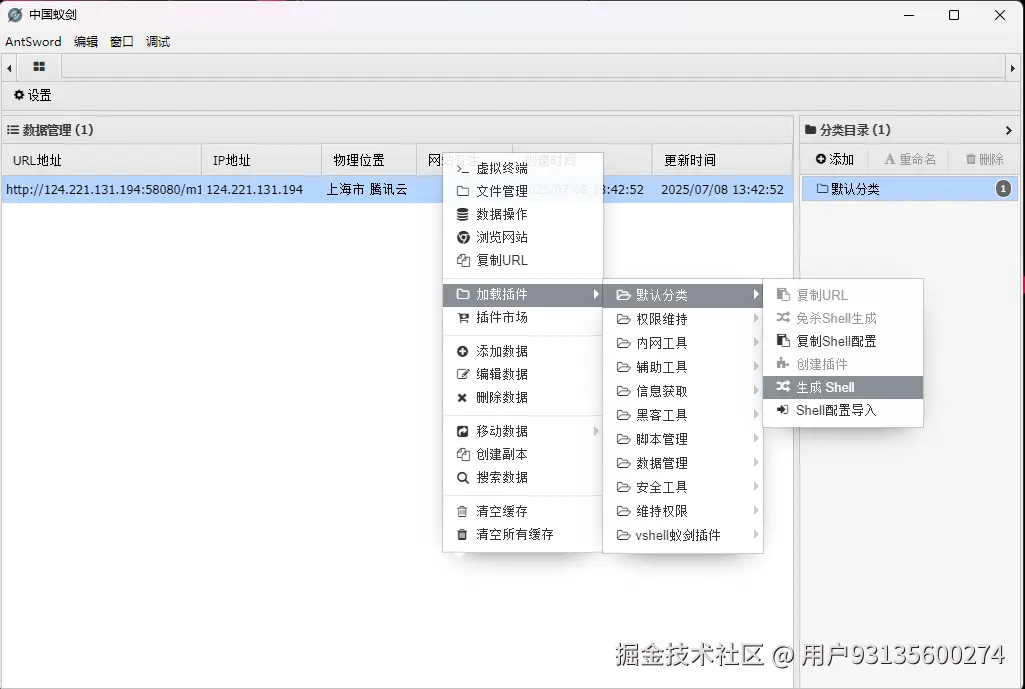Expand the 默认分类 plugin submenu arrow
1025x689 pixels.
tap(756, 295)
